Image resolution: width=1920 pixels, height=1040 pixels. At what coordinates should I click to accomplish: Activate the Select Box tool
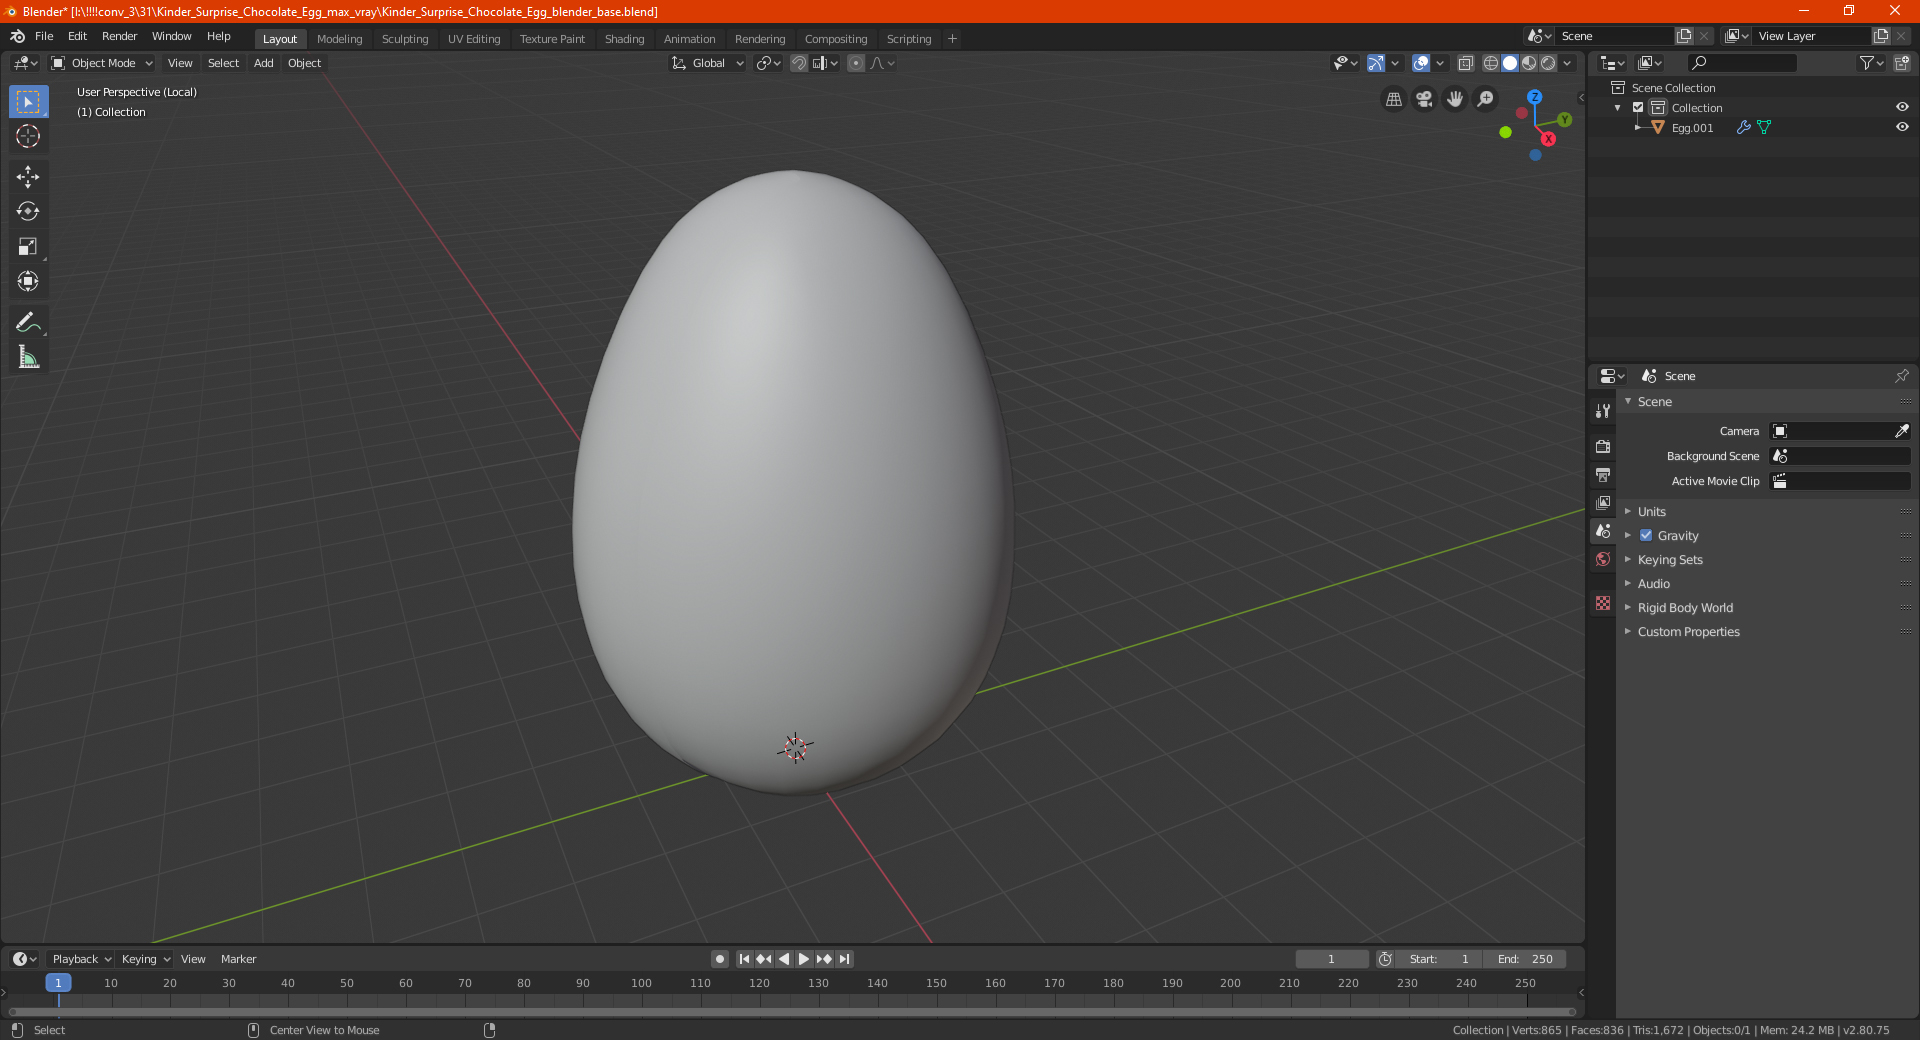(x=28, y=102)
